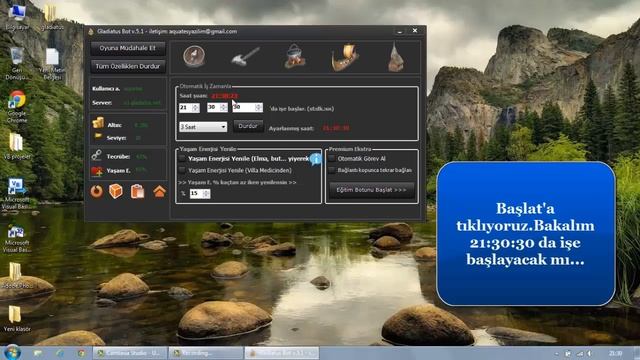The width and height of the screenshot is (640, 360).
Task: Click the orange clipboard icon
Action: tap(138, 191)
